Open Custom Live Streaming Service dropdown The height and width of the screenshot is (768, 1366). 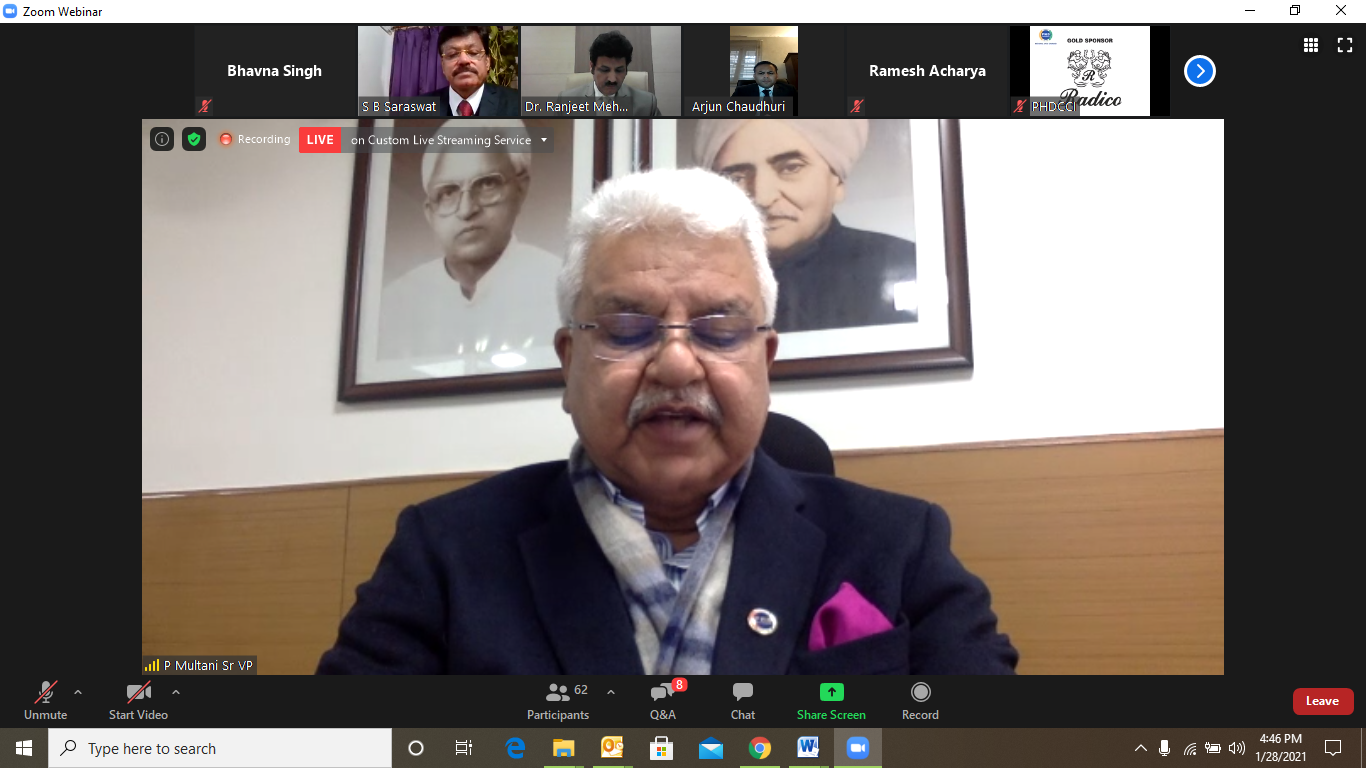coord(544,140)
